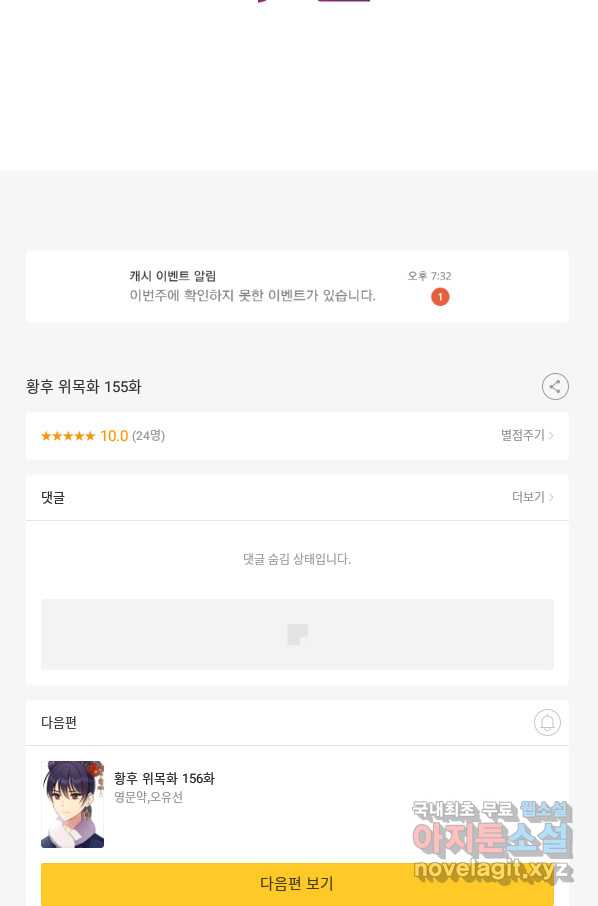Click the 댓글 section header
This screenshot has height=906, width=598.
tap(53, 497)
